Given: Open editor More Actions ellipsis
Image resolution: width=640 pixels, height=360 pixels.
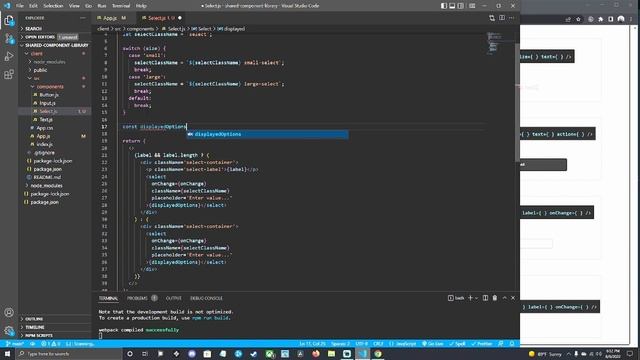Looking at the screenshot, I should point(511,18).
